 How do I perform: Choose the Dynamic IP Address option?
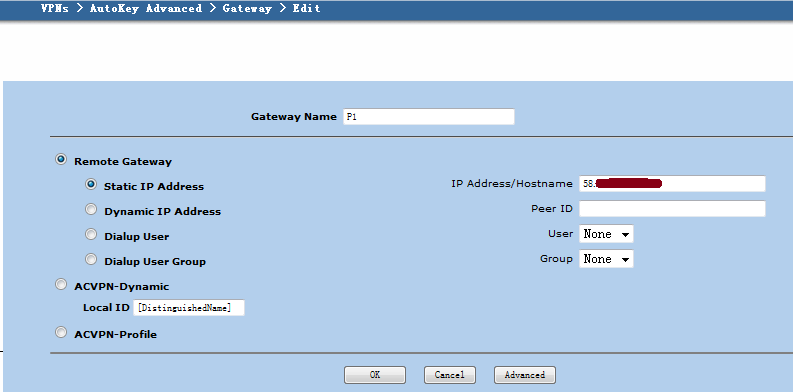[91, 209]
